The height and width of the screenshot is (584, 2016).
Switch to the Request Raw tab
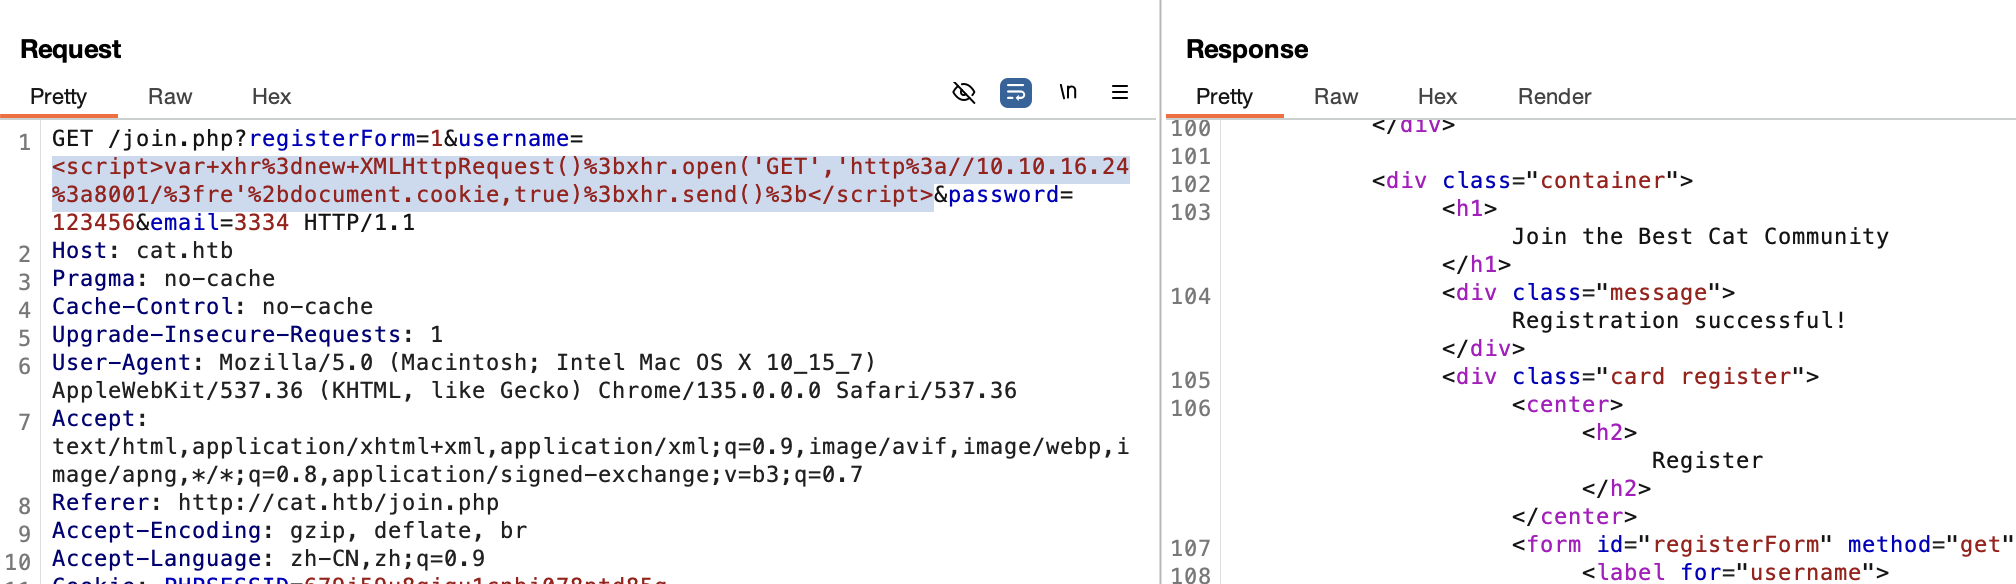(x=170, y=96)
